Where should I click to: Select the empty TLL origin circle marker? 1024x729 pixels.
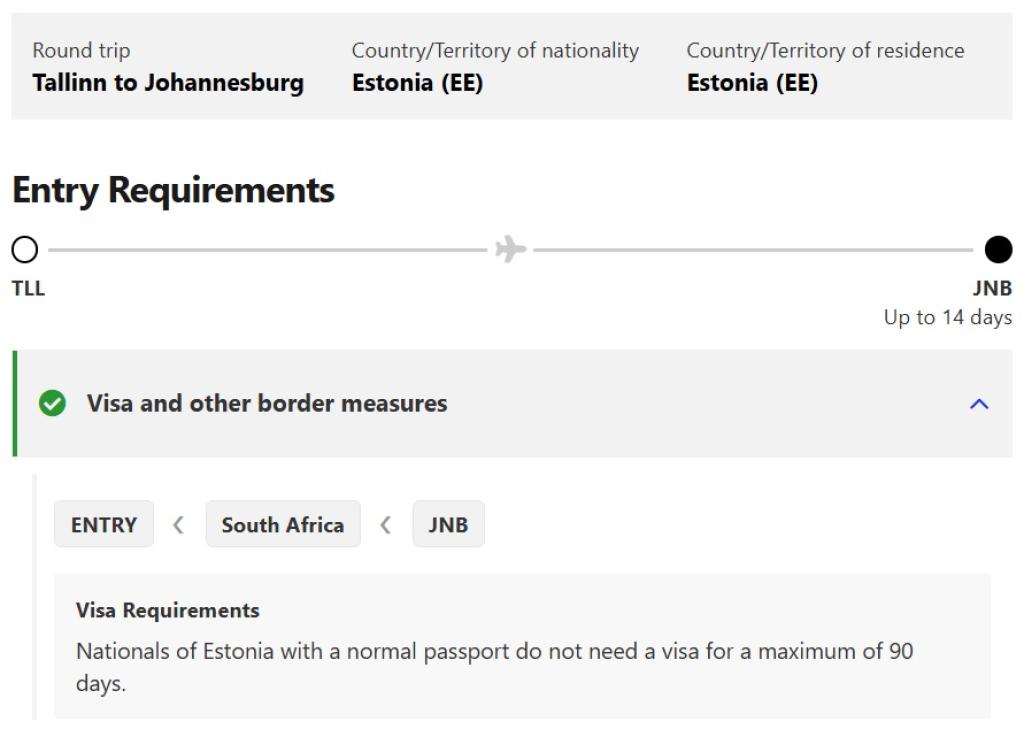[25, 249]
